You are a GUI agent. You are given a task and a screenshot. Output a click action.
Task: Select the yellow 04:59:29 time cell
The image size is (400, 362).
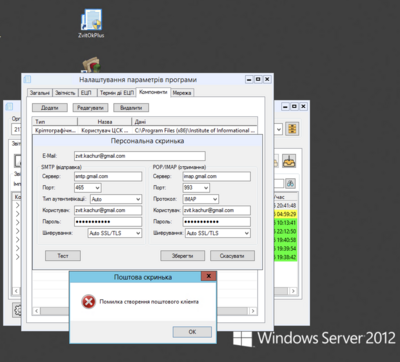pos(285,214)
